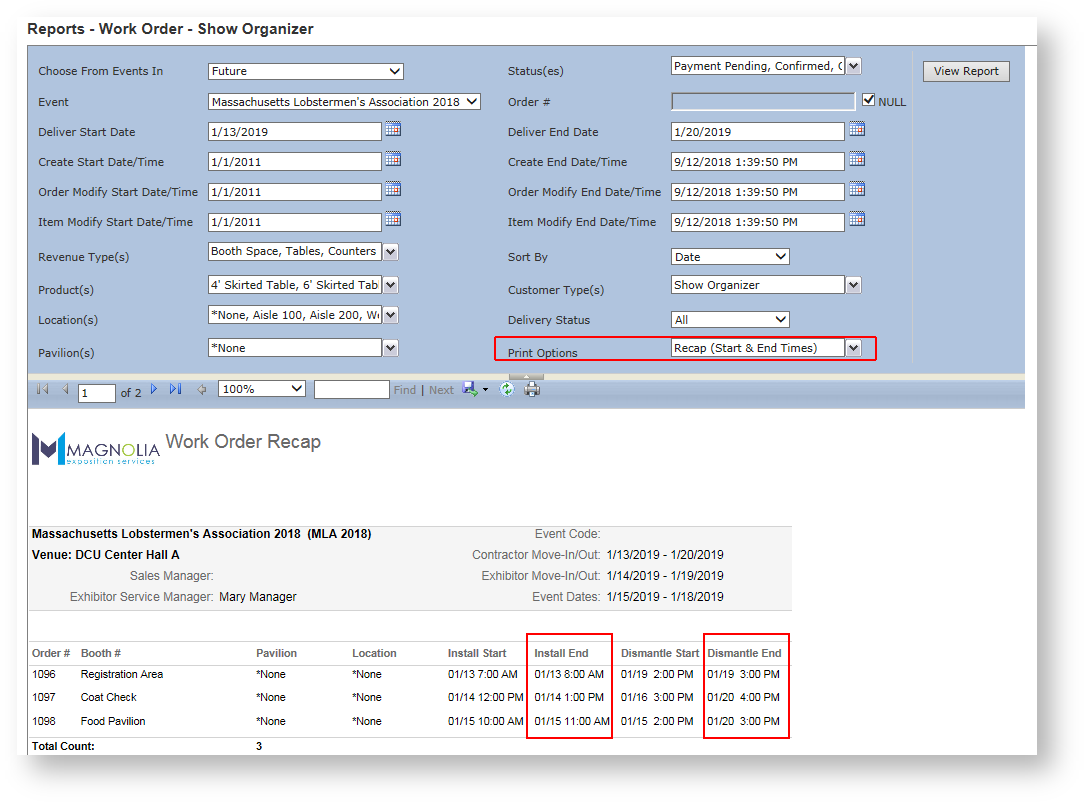Viewport: 1085px width, 803px height.
Task: Open Choose From Events In dropdown
Action: pyautogui.click(x=305, y=71)
